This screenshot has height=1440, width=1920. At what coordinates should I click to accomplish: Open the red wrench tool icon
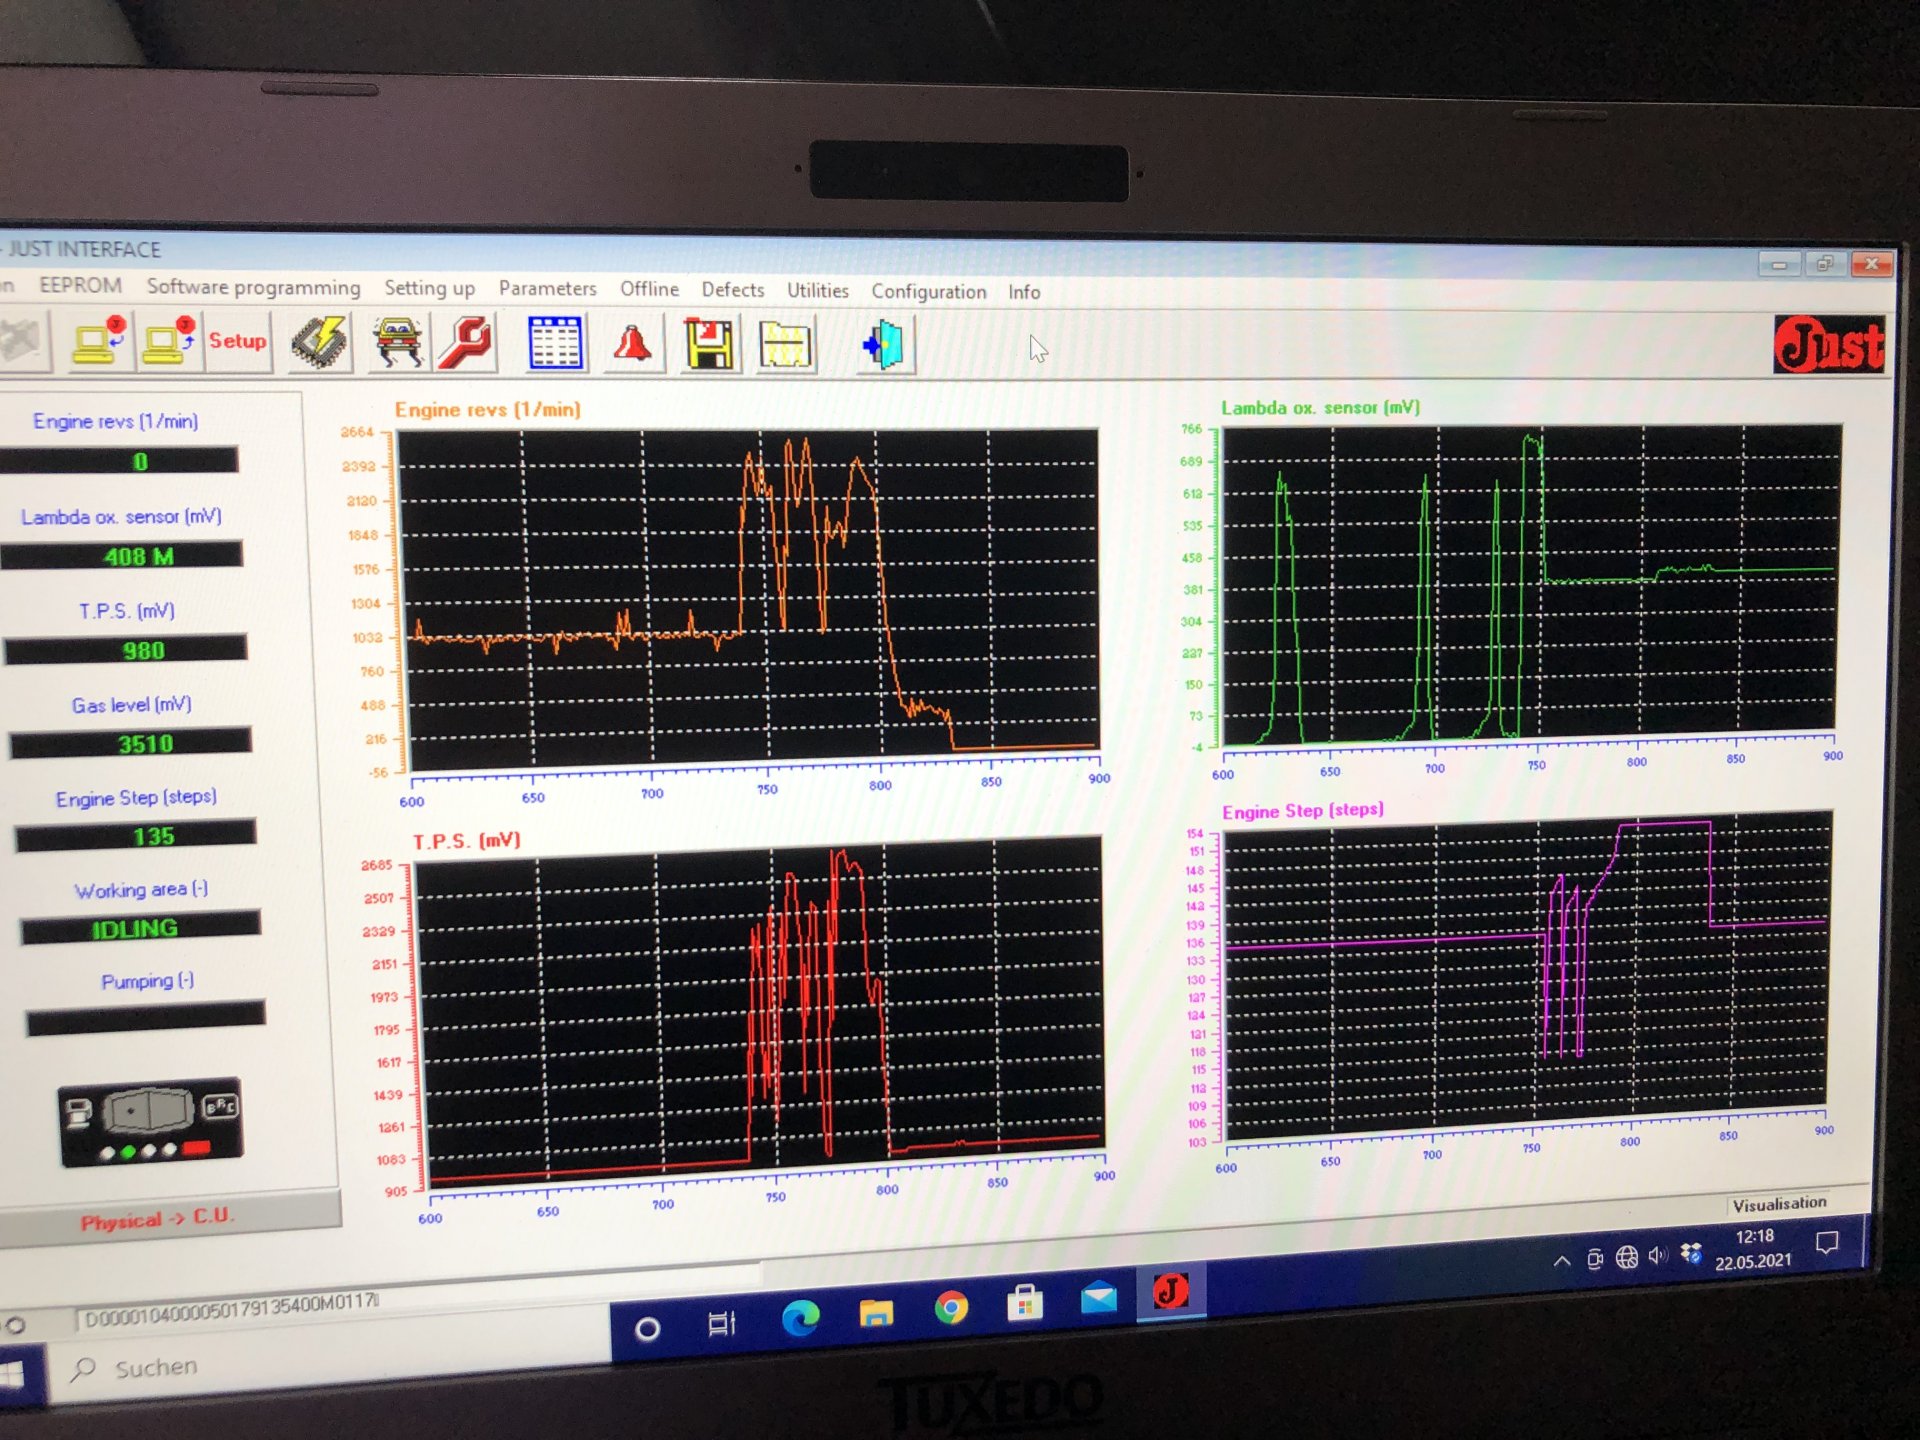[466, 343]
